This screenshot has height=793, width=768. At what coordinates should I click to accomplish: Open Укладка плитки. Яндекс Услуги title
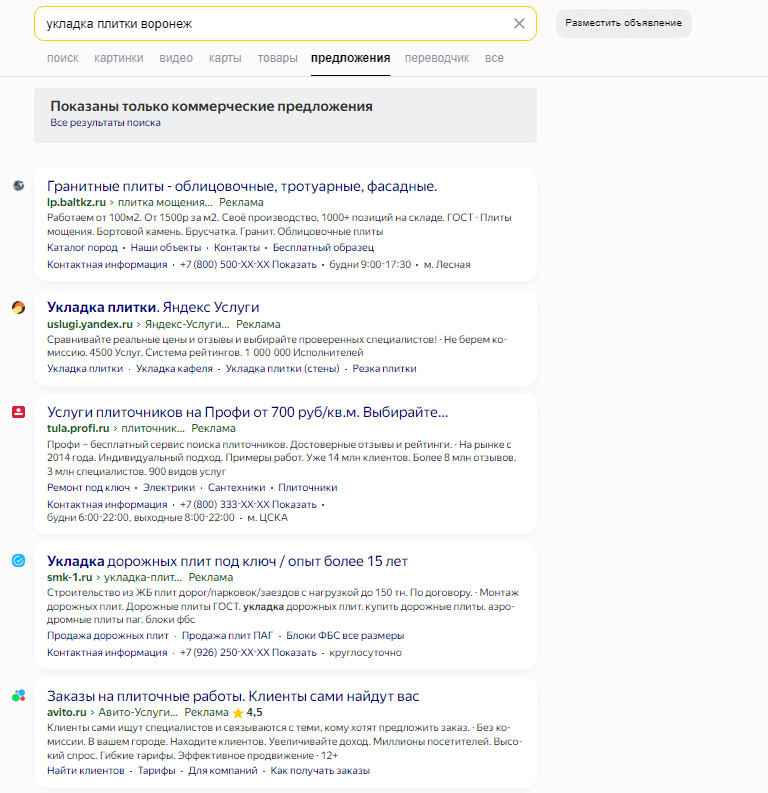click(x=153, y=307)
